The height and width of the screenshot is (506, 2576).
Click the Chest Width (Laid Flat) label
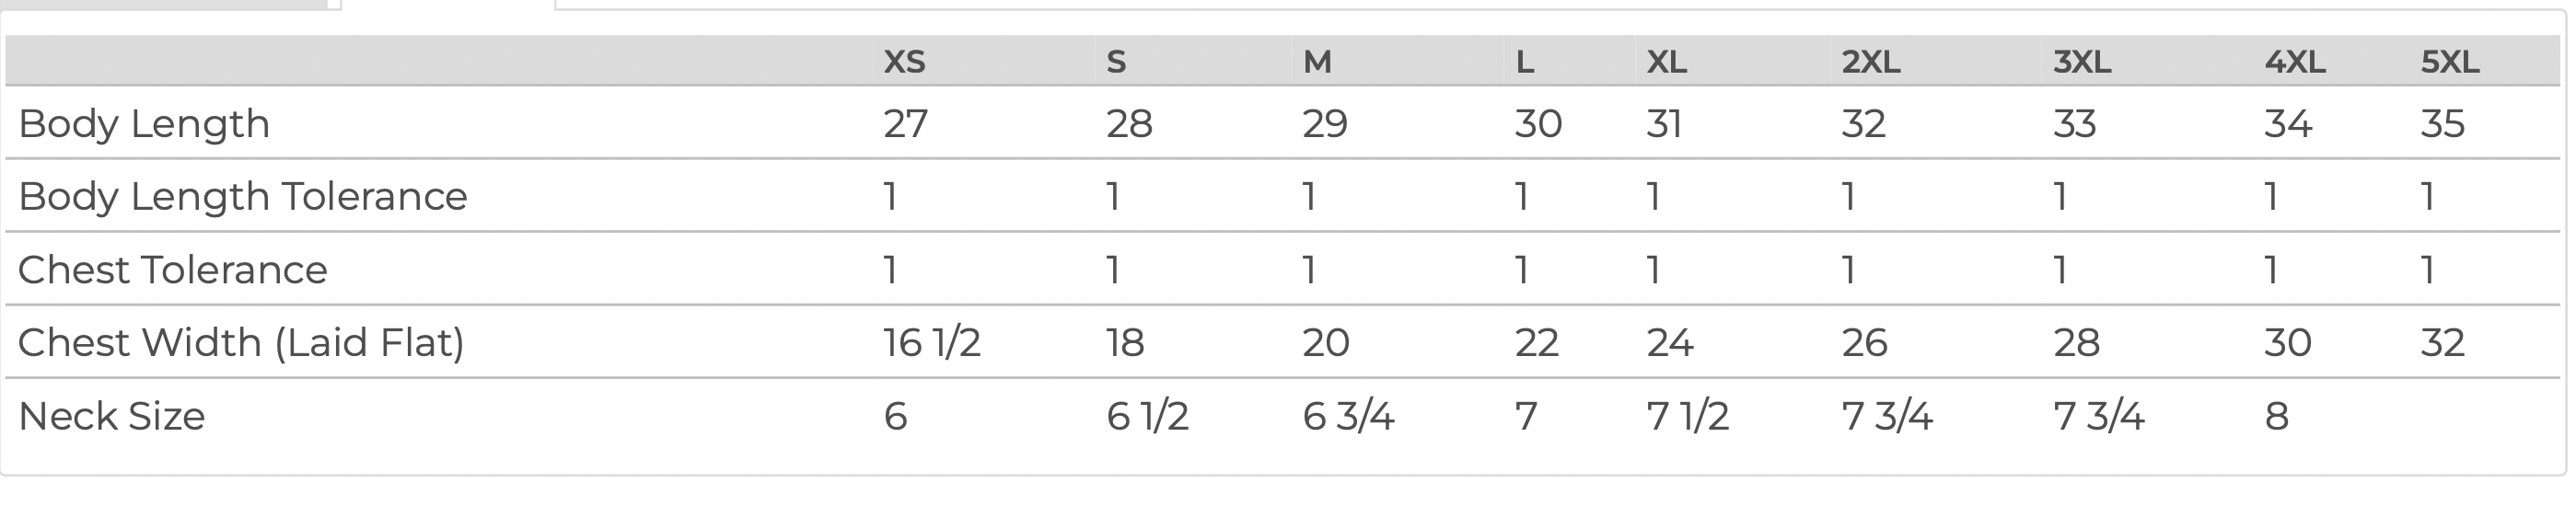pyautogui.click(x=241, y=343)
